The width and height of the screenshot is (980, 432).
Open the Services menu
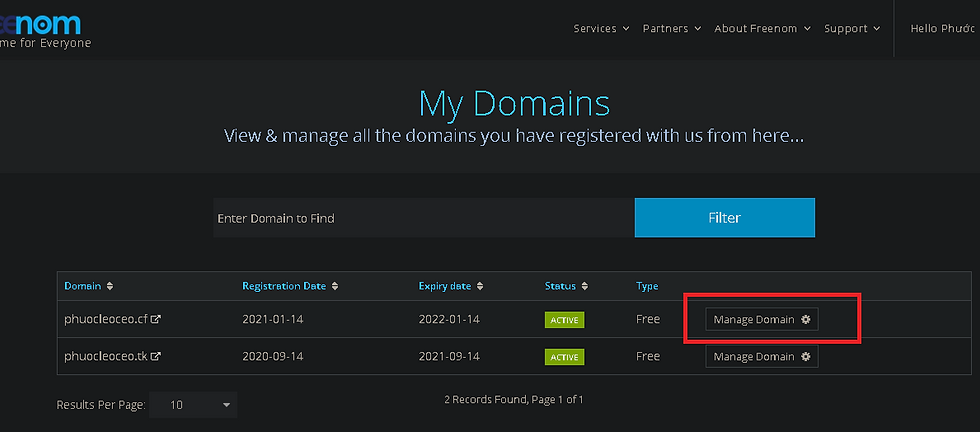601,29
